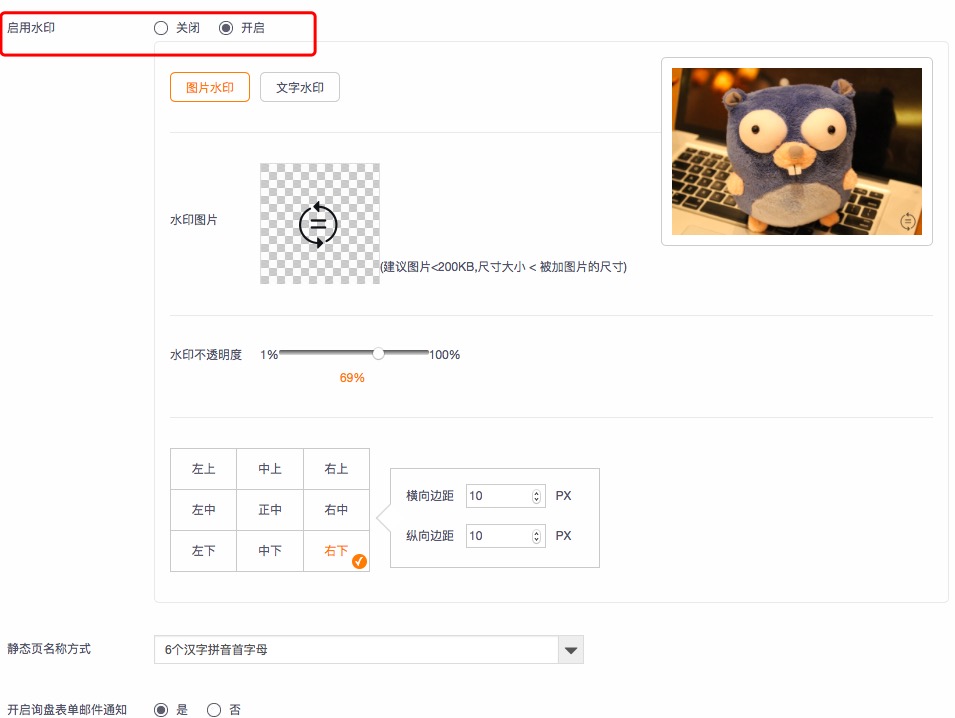
Task: Choose 左下 watermark position
Action: [203, 551]
